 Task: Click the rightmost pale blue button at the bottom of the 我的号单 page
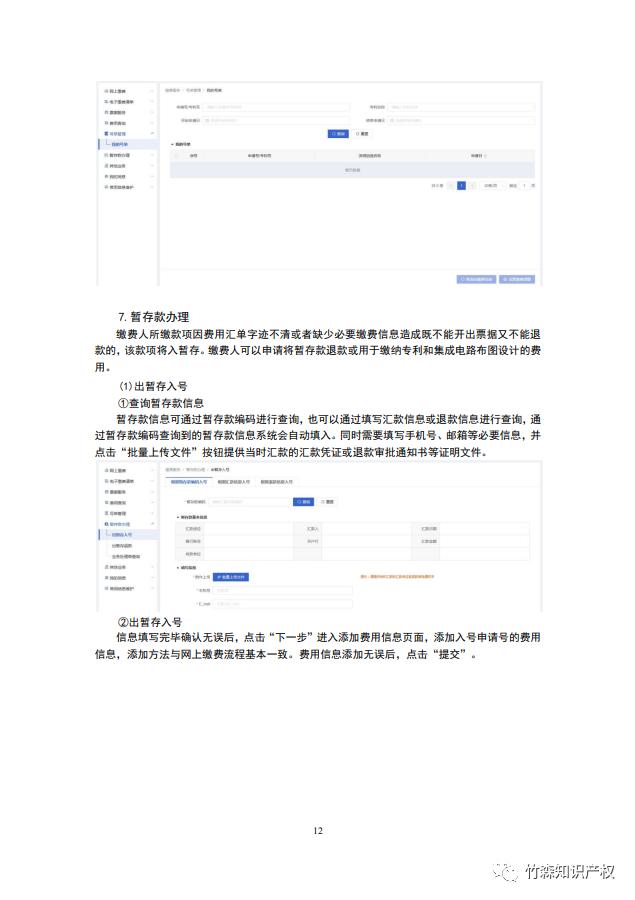[517, 279]
